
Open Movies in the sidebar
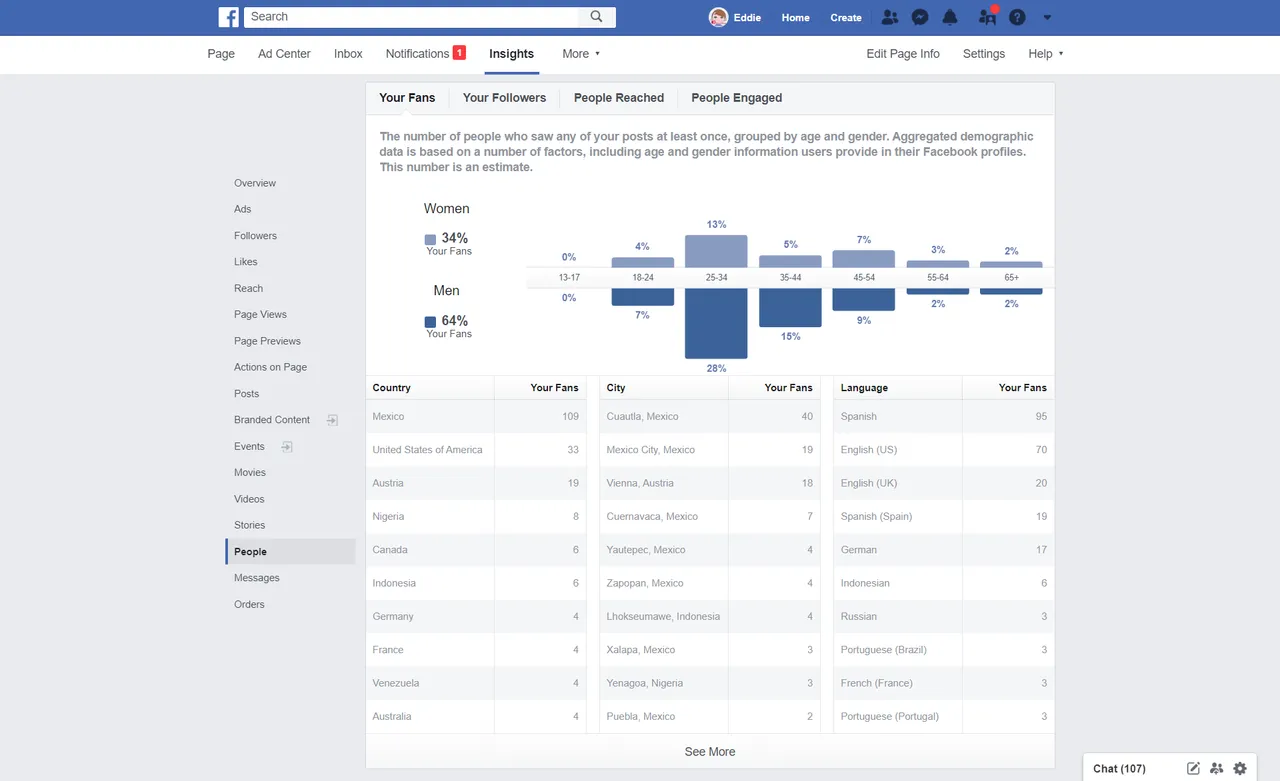(x=250, y=473)
